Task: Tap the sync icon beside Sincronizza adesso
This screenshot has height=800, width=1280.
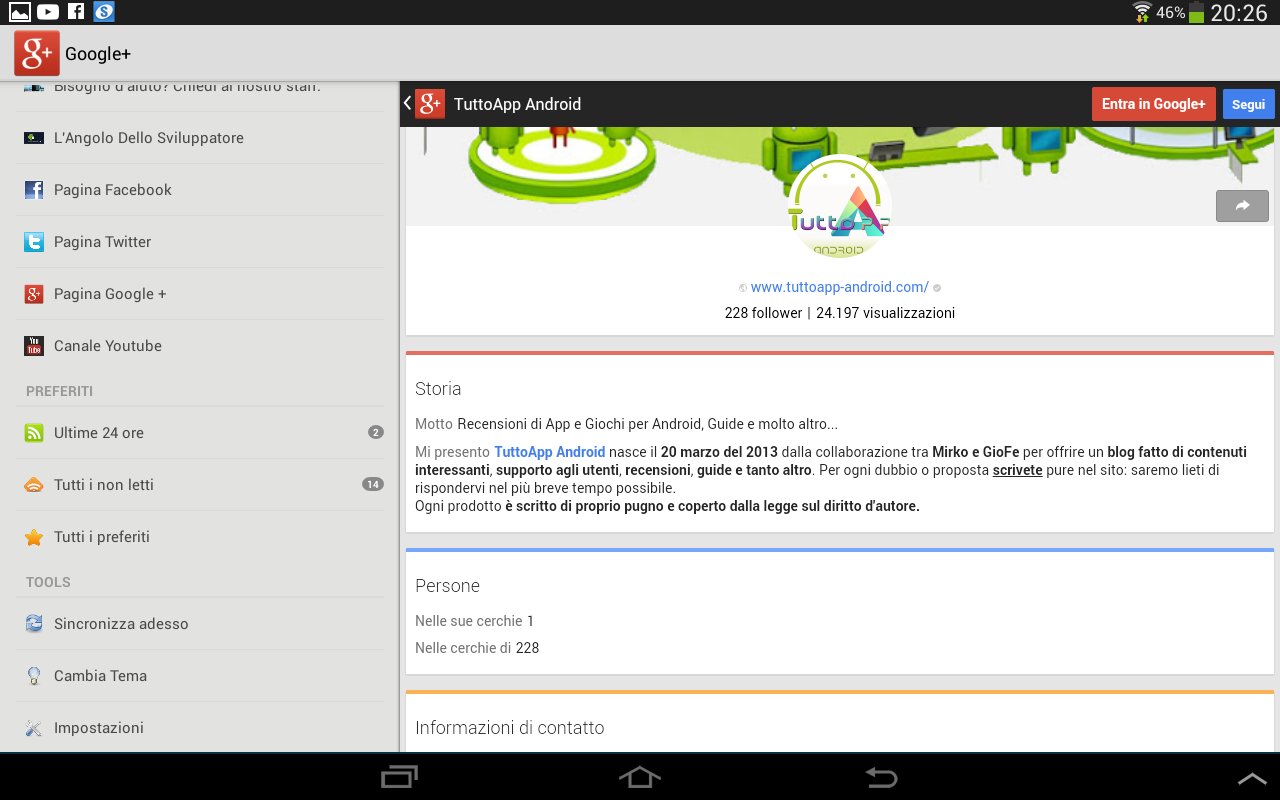Action: coord(34,624)
